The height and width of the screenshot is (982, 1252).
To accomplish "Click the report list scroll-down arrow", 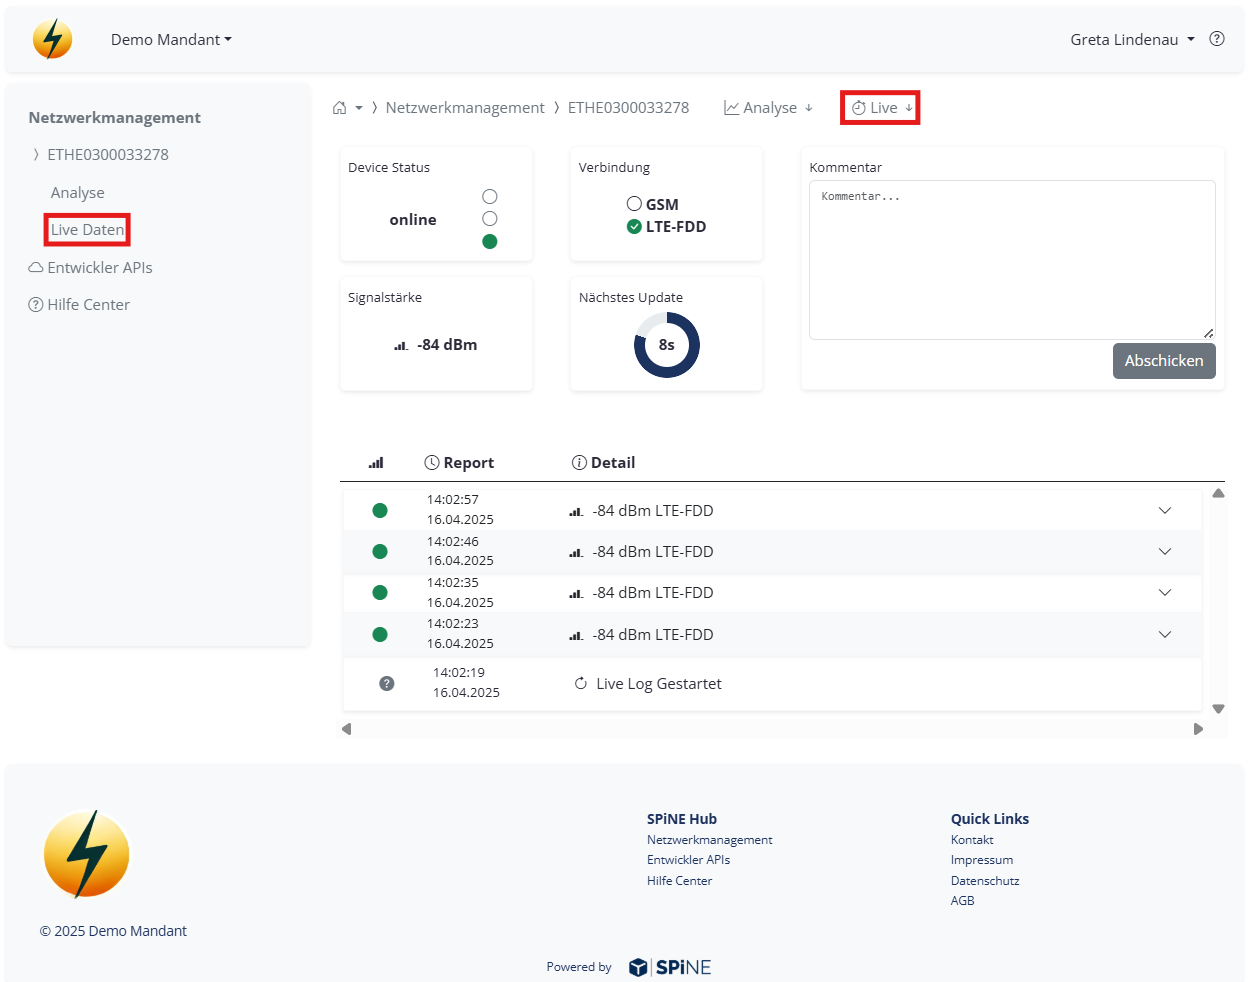I will click(x=1218, y=709).
